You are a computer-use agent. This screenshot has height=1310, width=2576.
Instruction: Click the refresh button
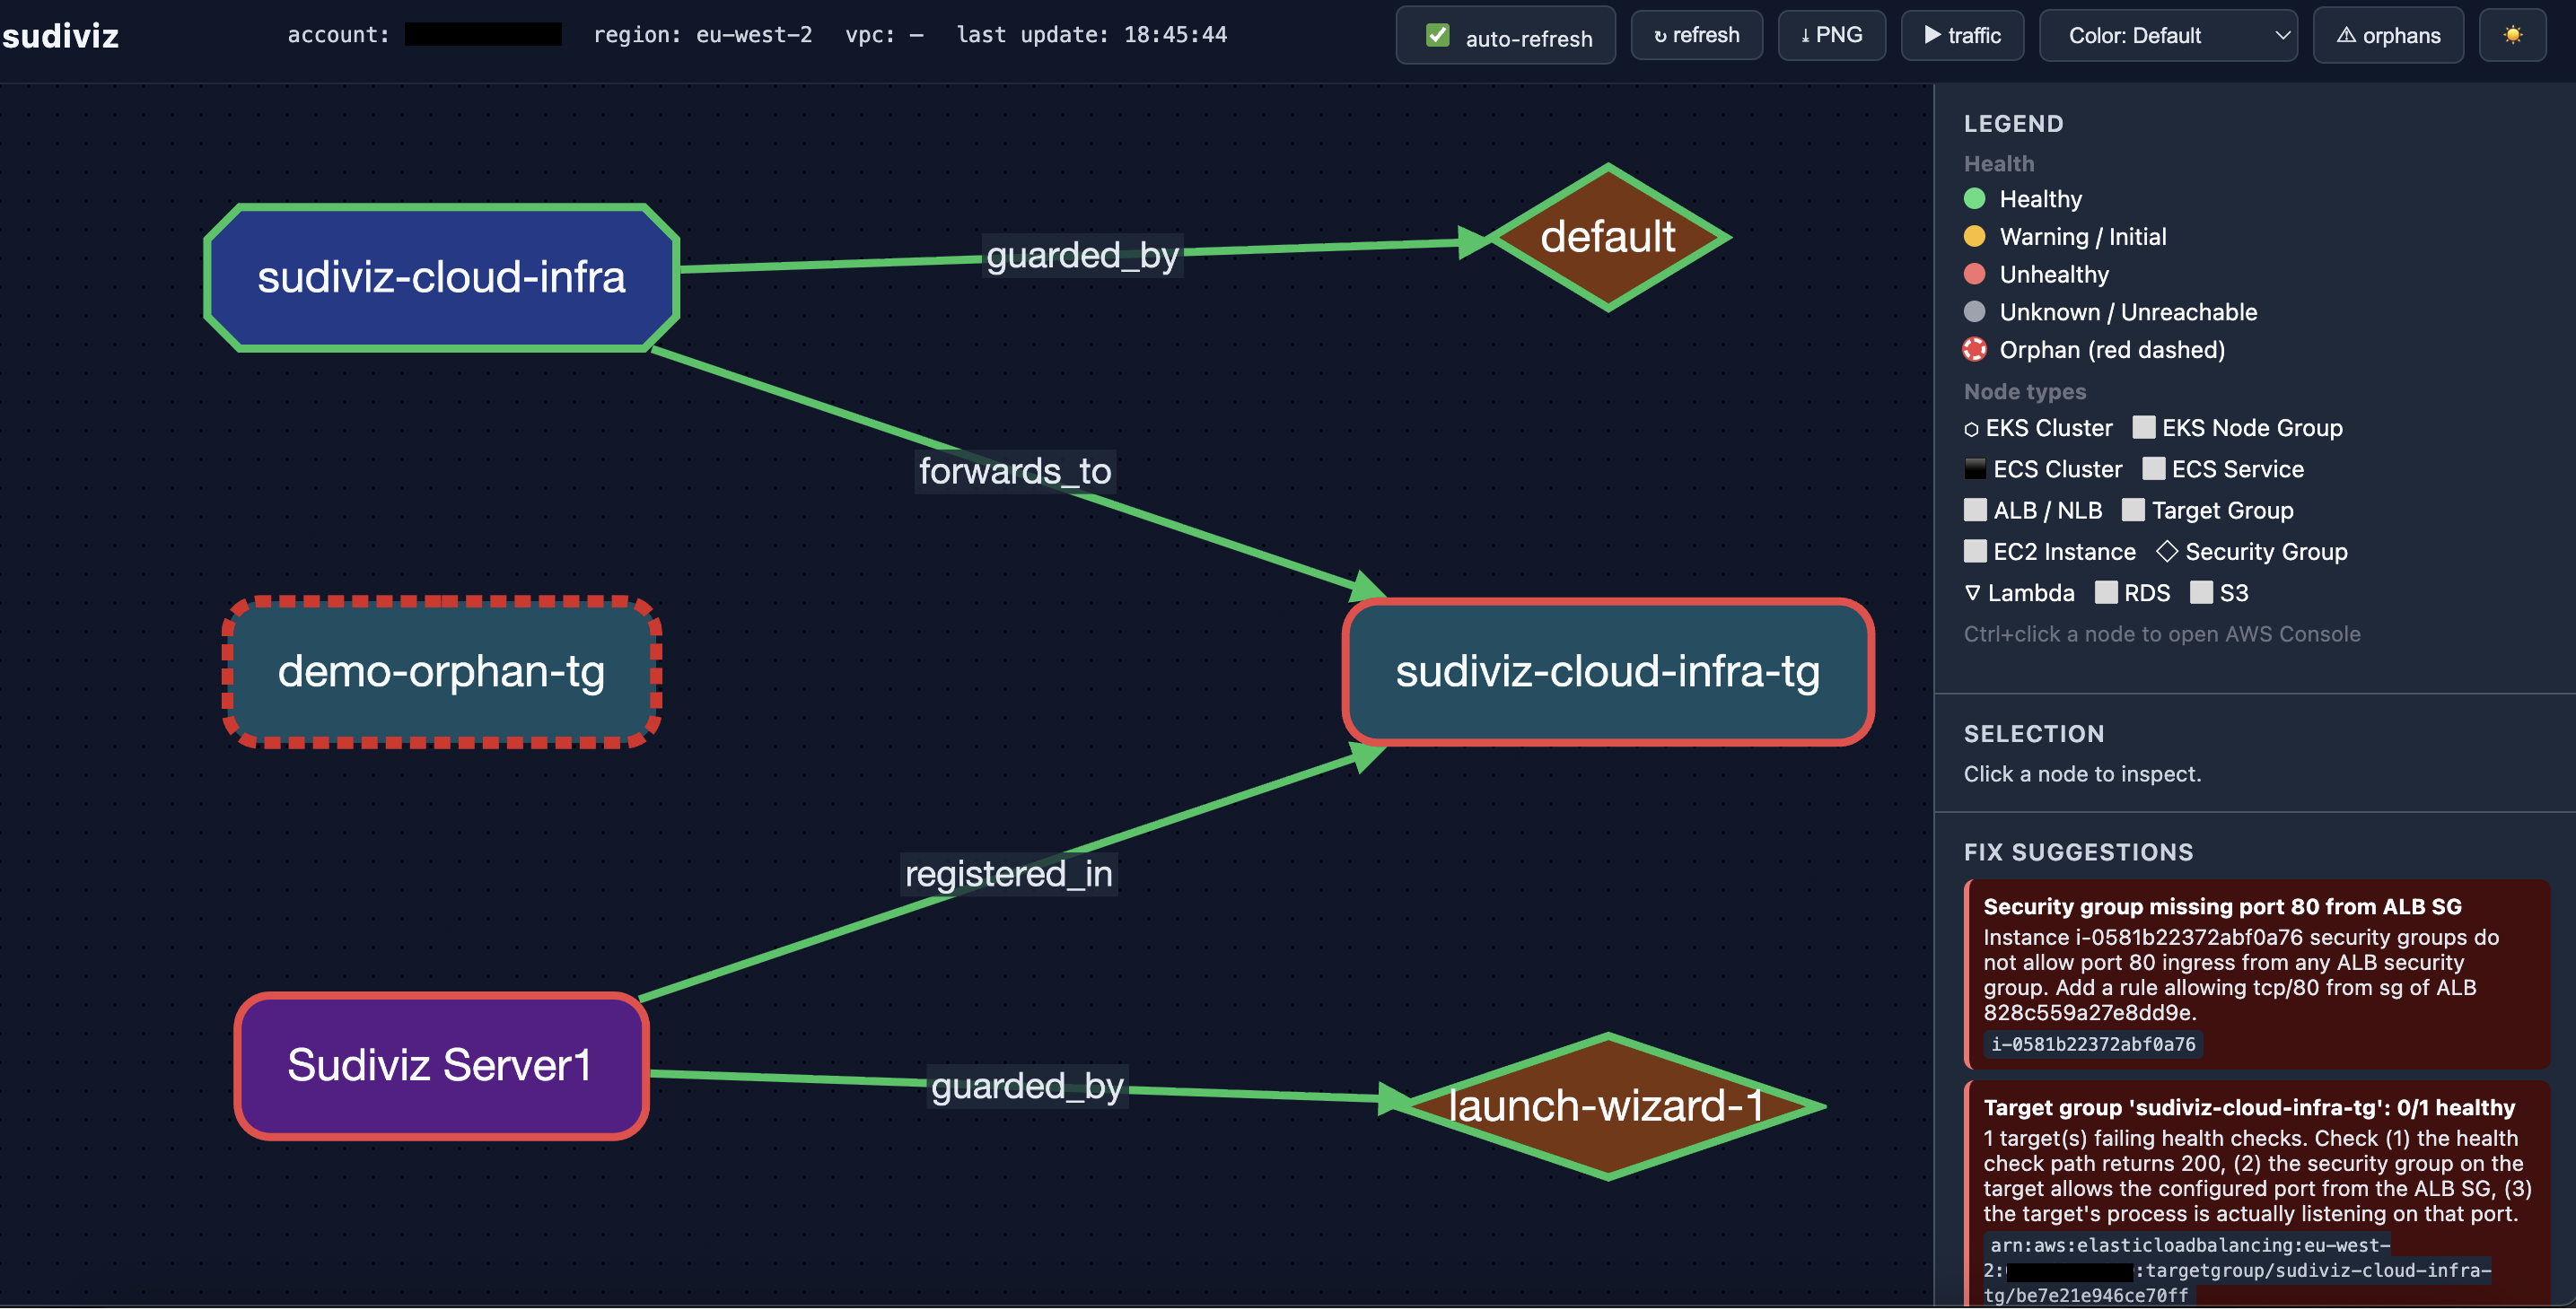pos(1696,36)
